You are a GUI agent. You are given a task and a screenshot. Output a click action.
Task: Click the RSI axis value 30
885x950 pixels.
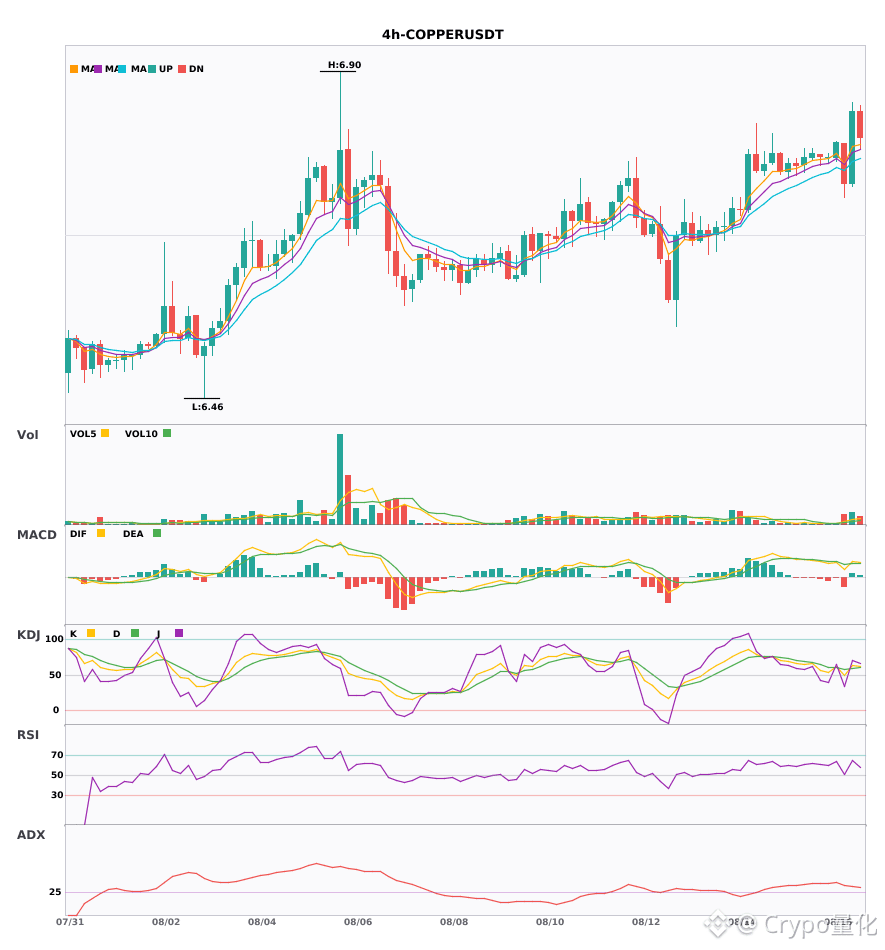pos(57,795)
